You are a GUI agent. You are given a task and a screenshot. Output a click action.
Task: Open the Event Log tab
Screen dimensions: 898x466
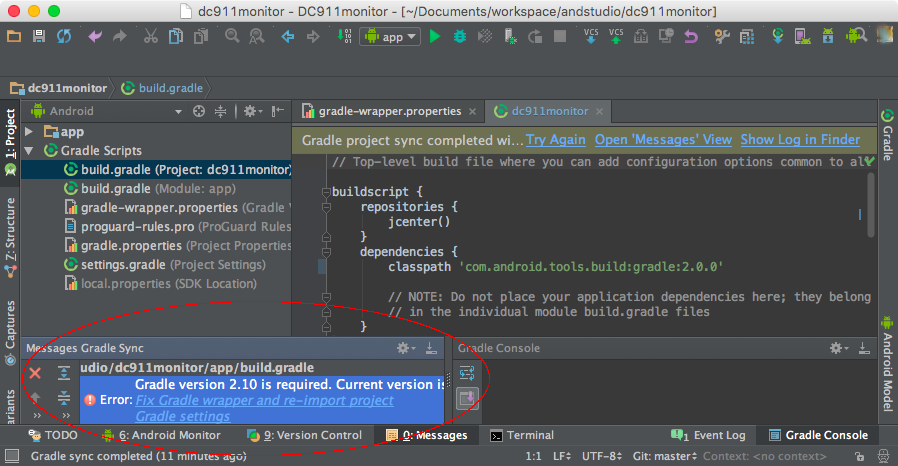708,435
